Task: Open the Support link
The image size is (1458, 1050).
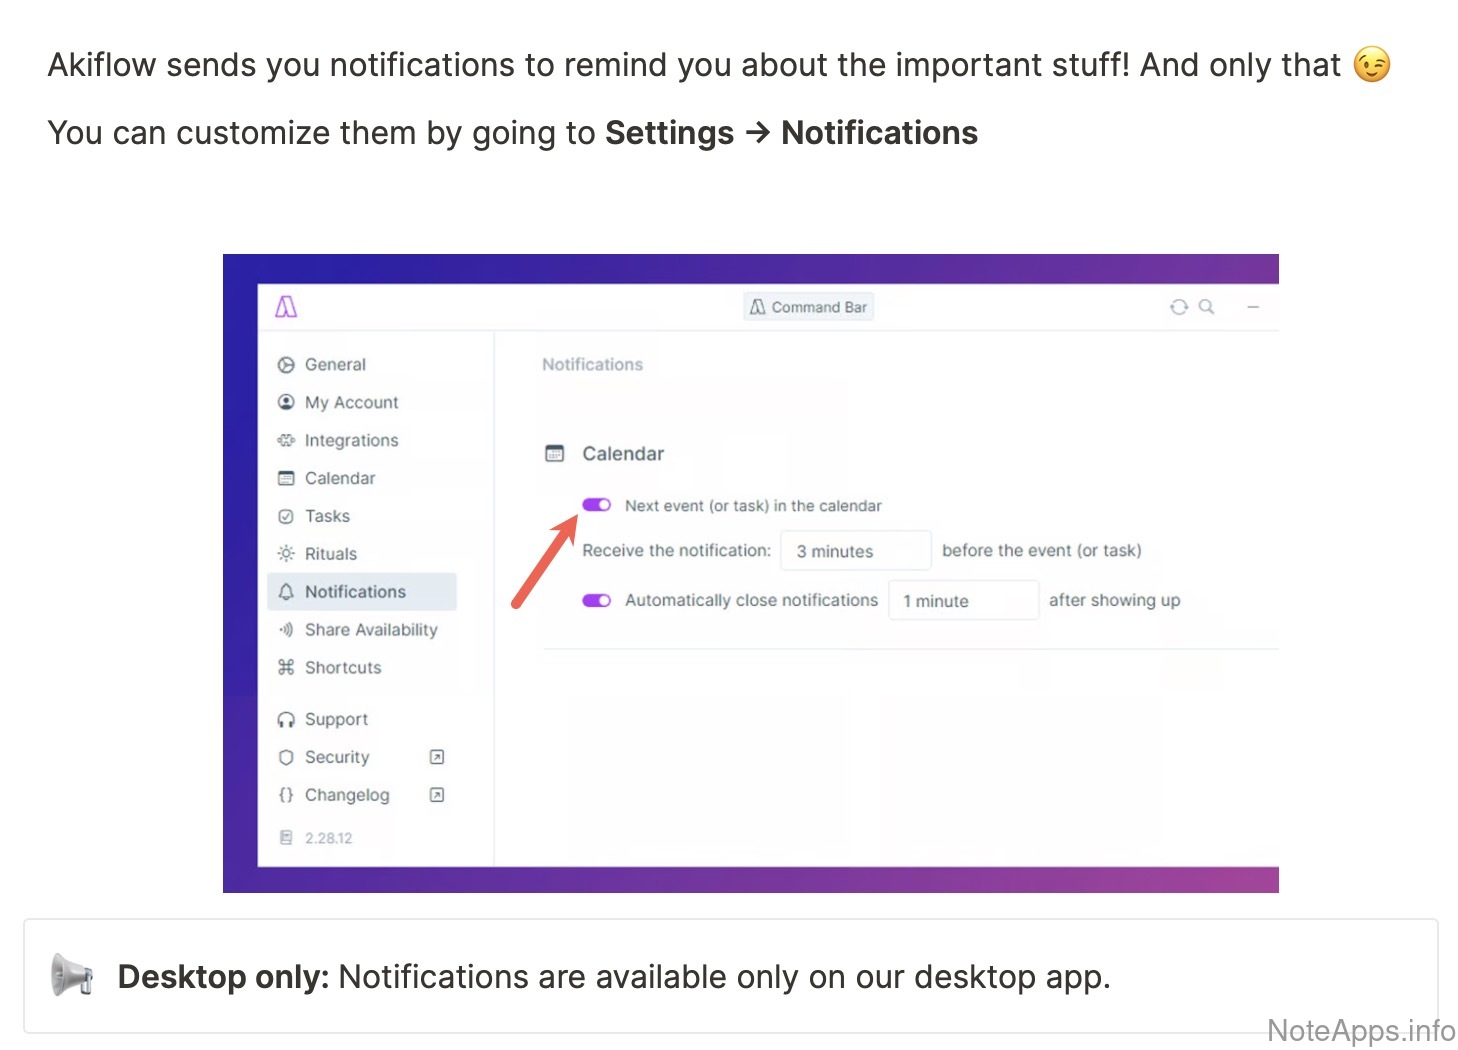Action: [x=336, y=719]
